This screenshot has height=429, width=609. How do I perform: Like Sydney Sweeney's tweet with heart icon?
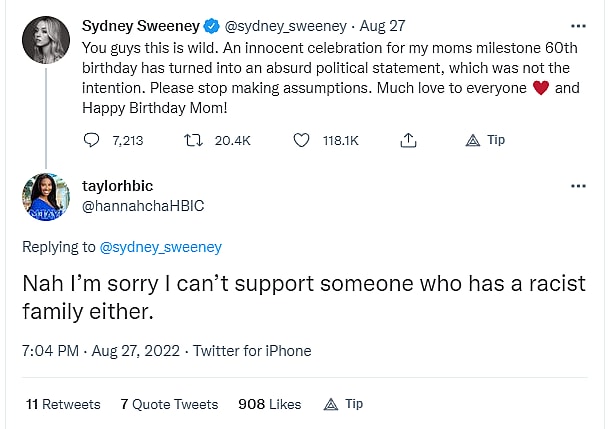click(x=301, y=141)
